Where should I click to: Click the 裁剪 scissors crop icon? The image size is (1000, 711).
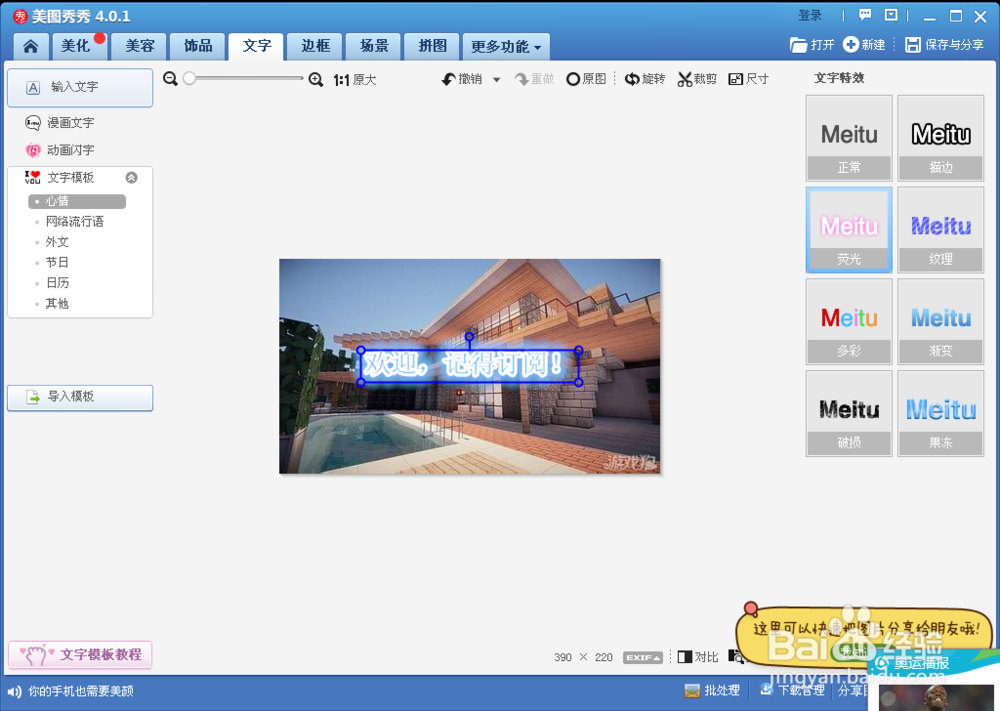pos(684,79)
